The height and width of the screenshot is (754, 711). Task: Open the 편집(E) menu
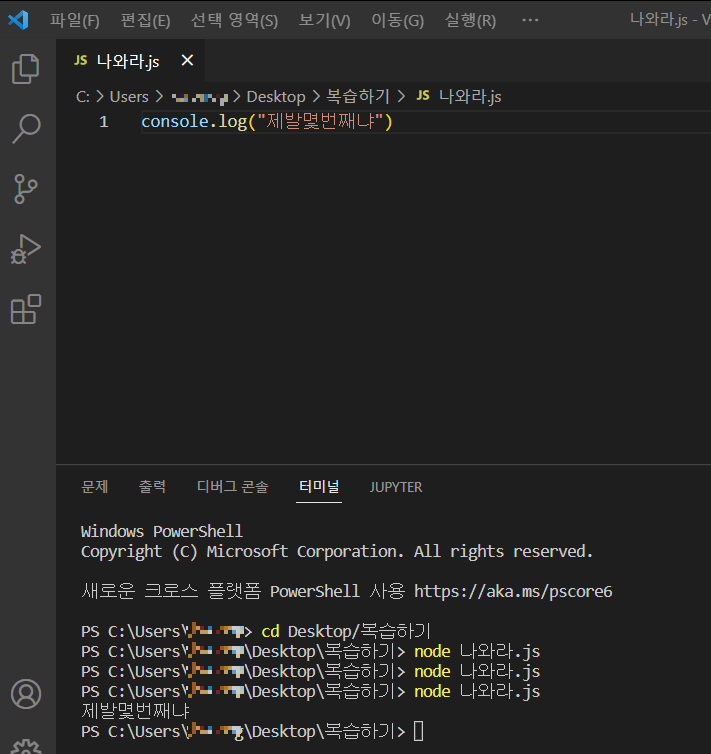click(x=145, y=20)
